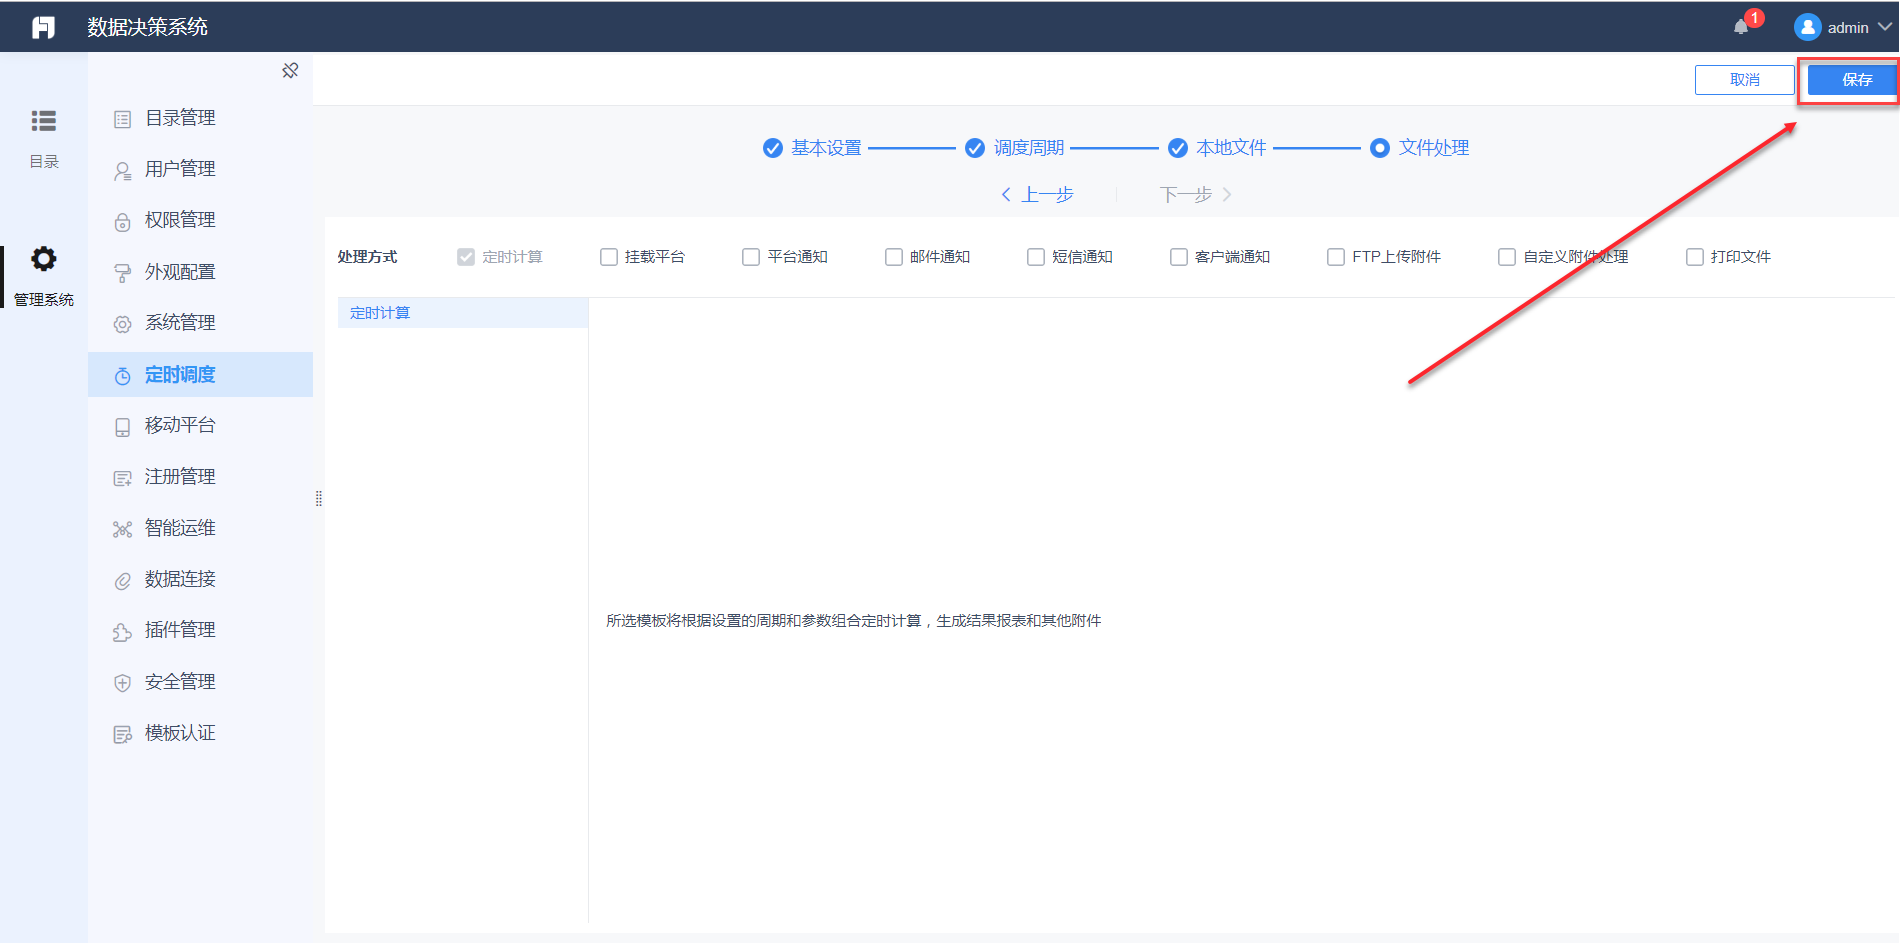Click the 下一步 button
Screen dimensions: 1900x943
point(1196,194)
